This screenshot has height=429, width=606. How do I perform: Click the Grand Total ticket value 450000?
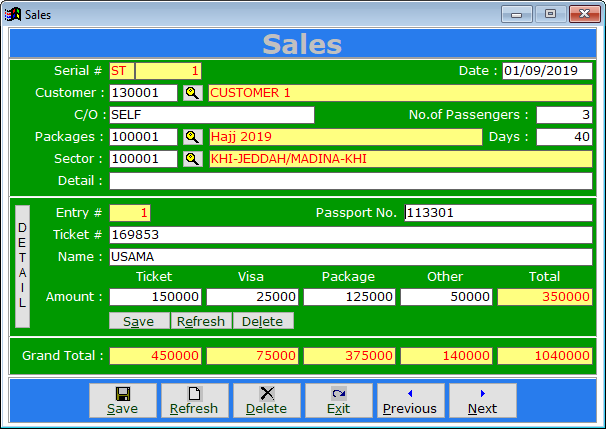tap(155, 356)
